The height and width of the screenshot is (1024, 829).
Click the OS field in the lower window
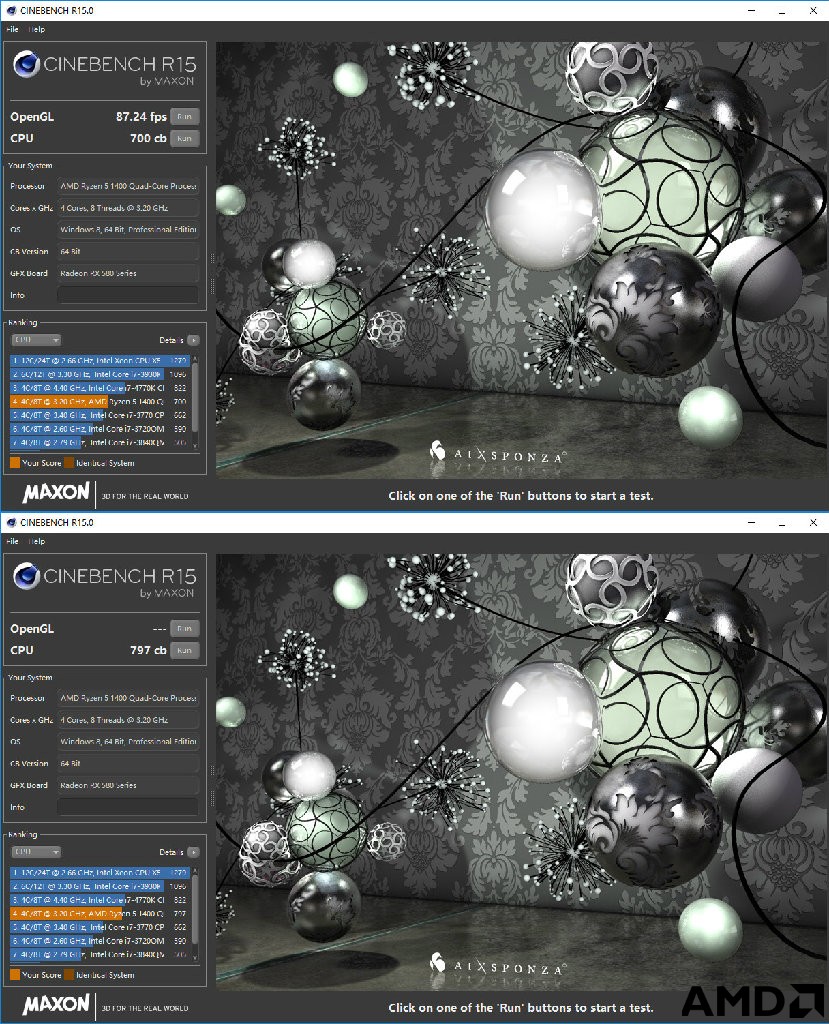[128, 741]
